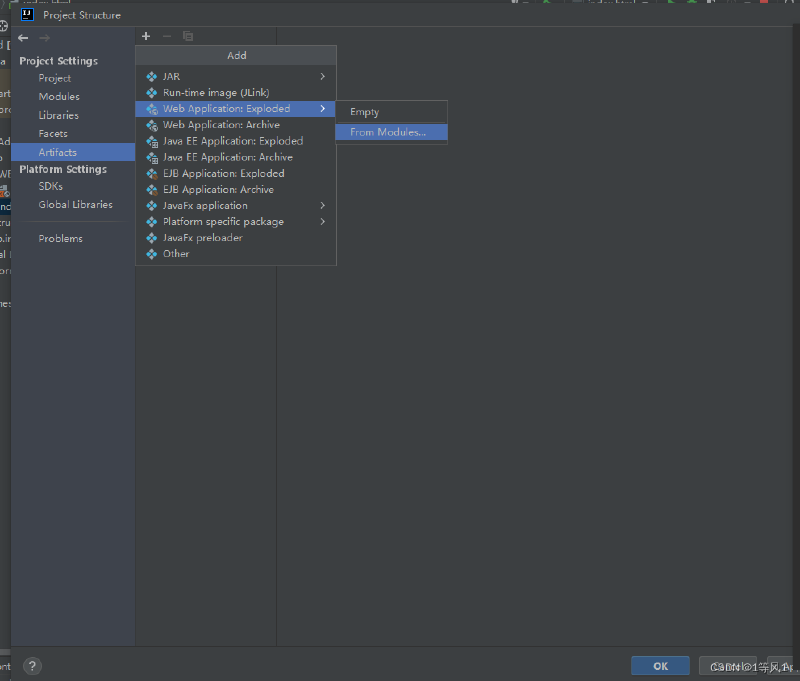Click the Copy artifact toolbar icon
The image size is (800, 681).
point(188,36)
